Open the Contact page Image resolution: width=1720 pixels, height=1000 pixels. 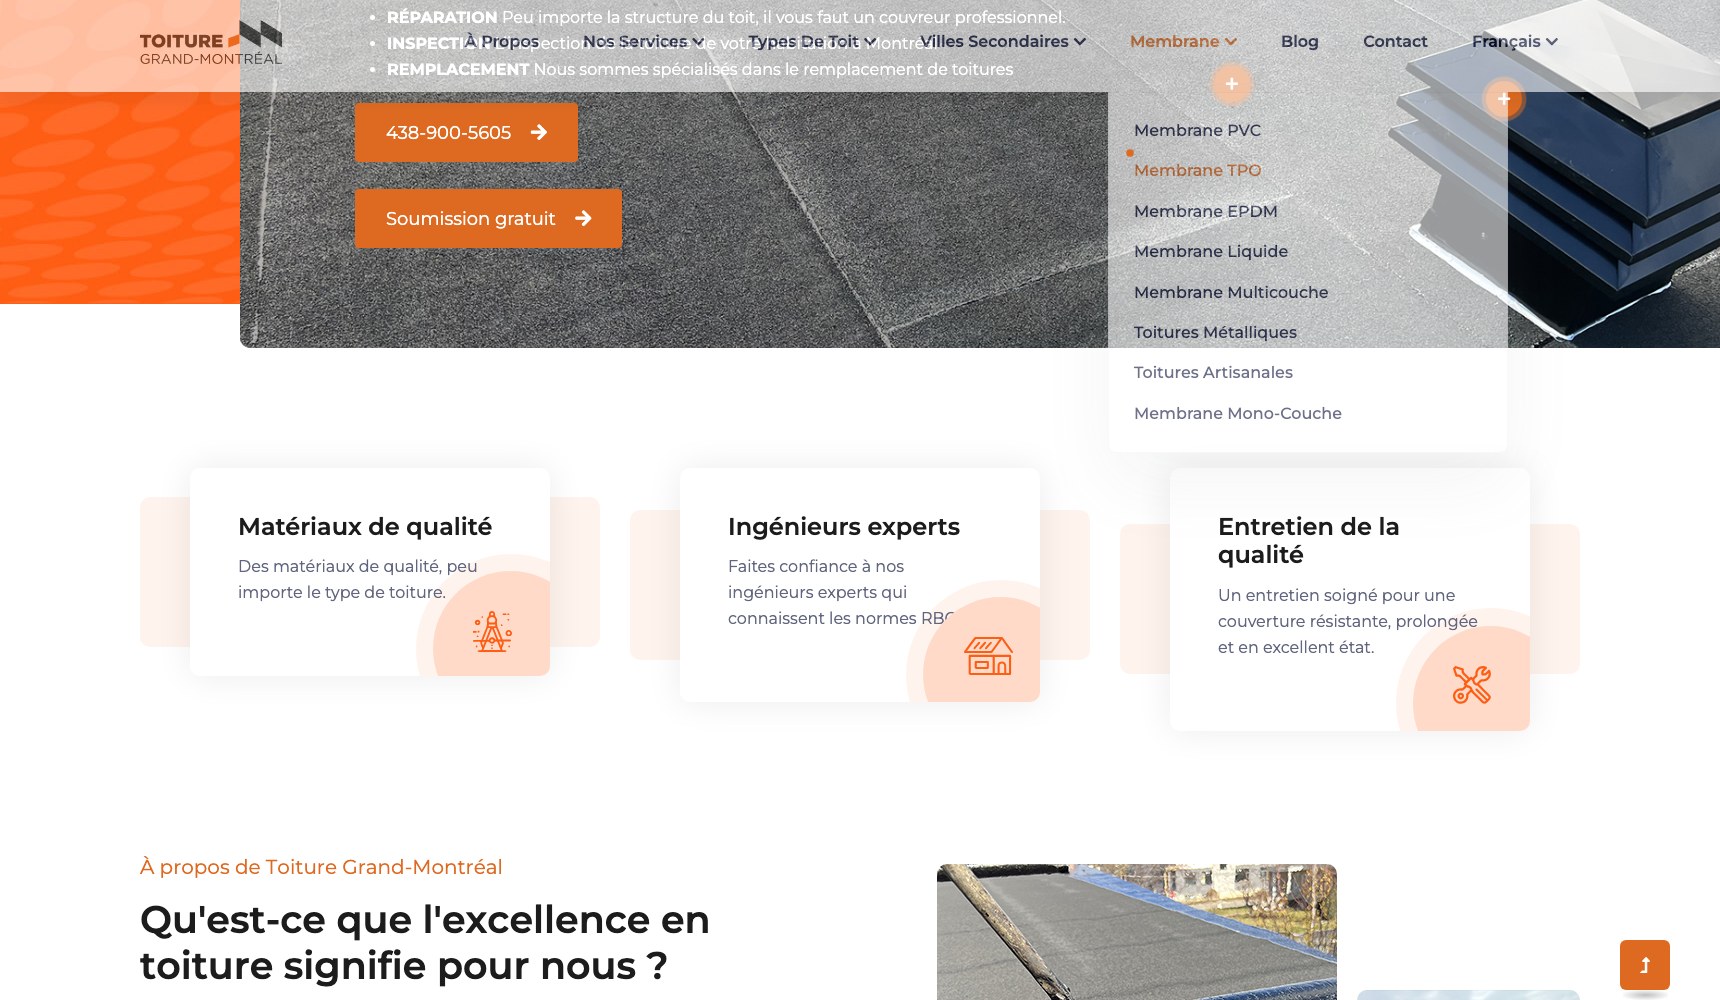tap(1395, 41)
